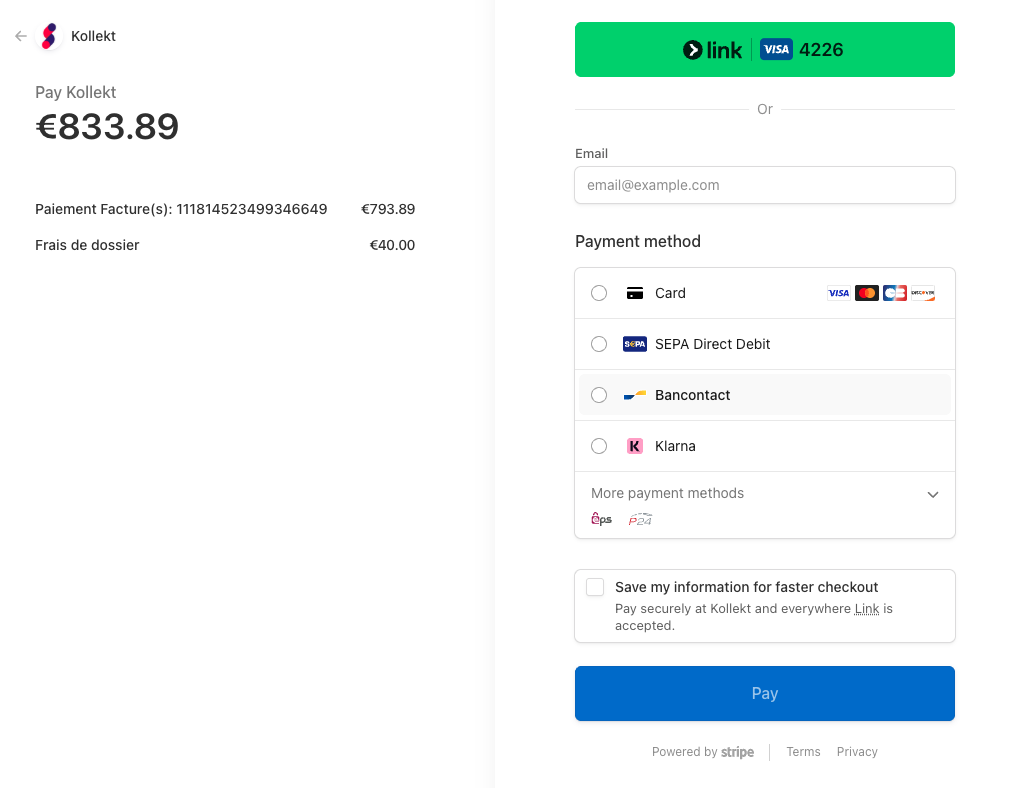Click the Przelewy24 payment method icon
1025x788 pixels.
coord(639,519)
